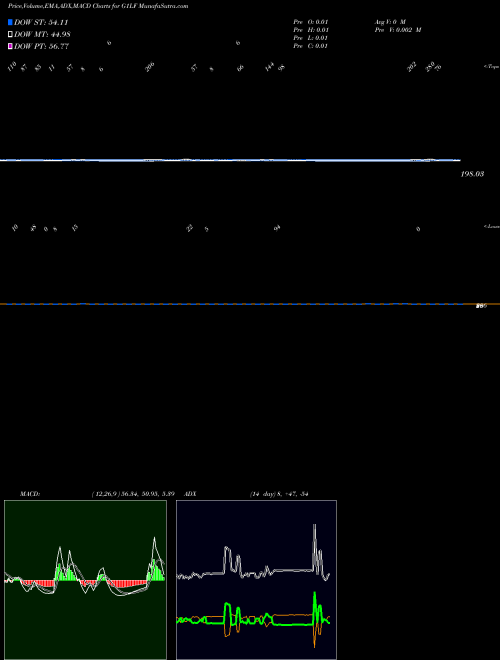This screenshot has height=660, width=500.
Task: Click the 'Avg V: 0 M' value
Action: pos(390,22)
